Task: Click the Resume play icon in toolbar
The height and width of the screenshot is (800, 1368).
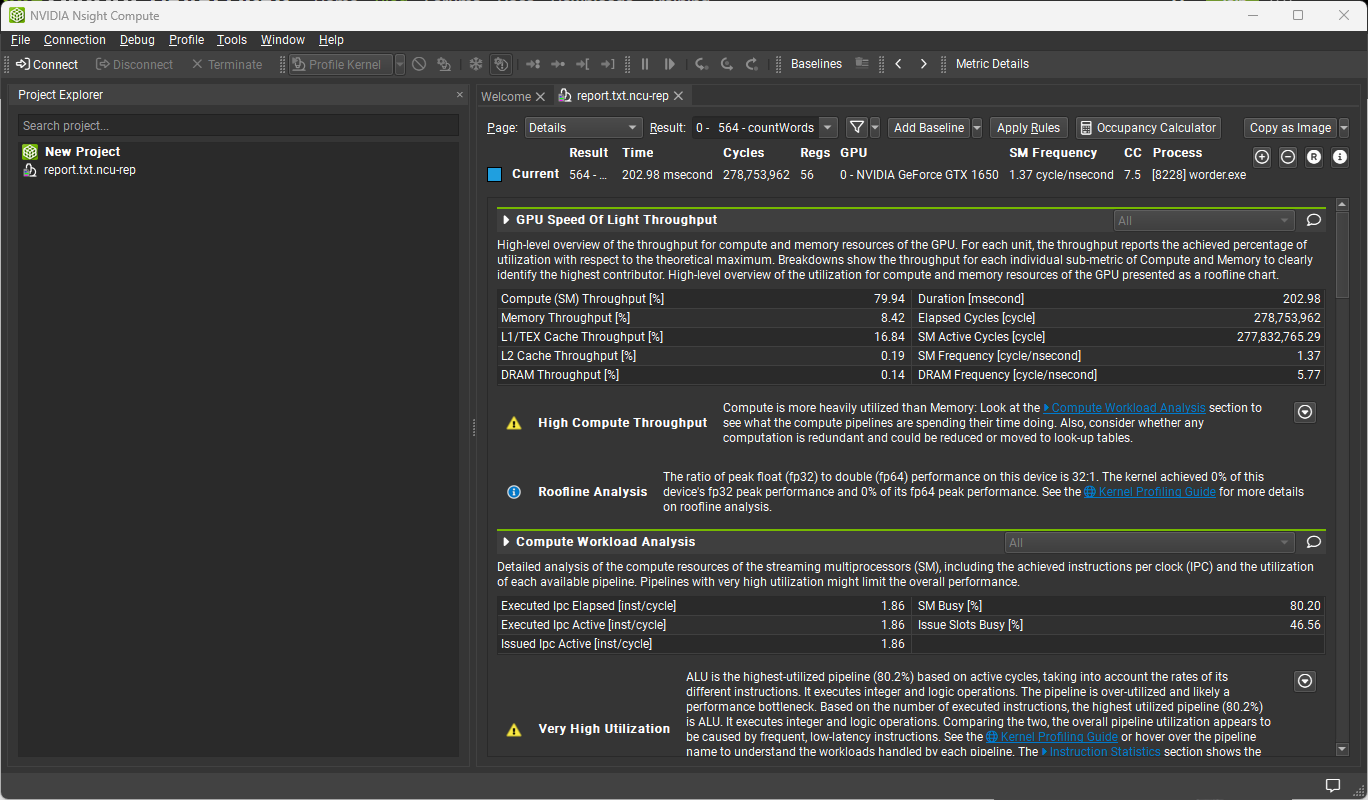Action: (x=670, y=64)
